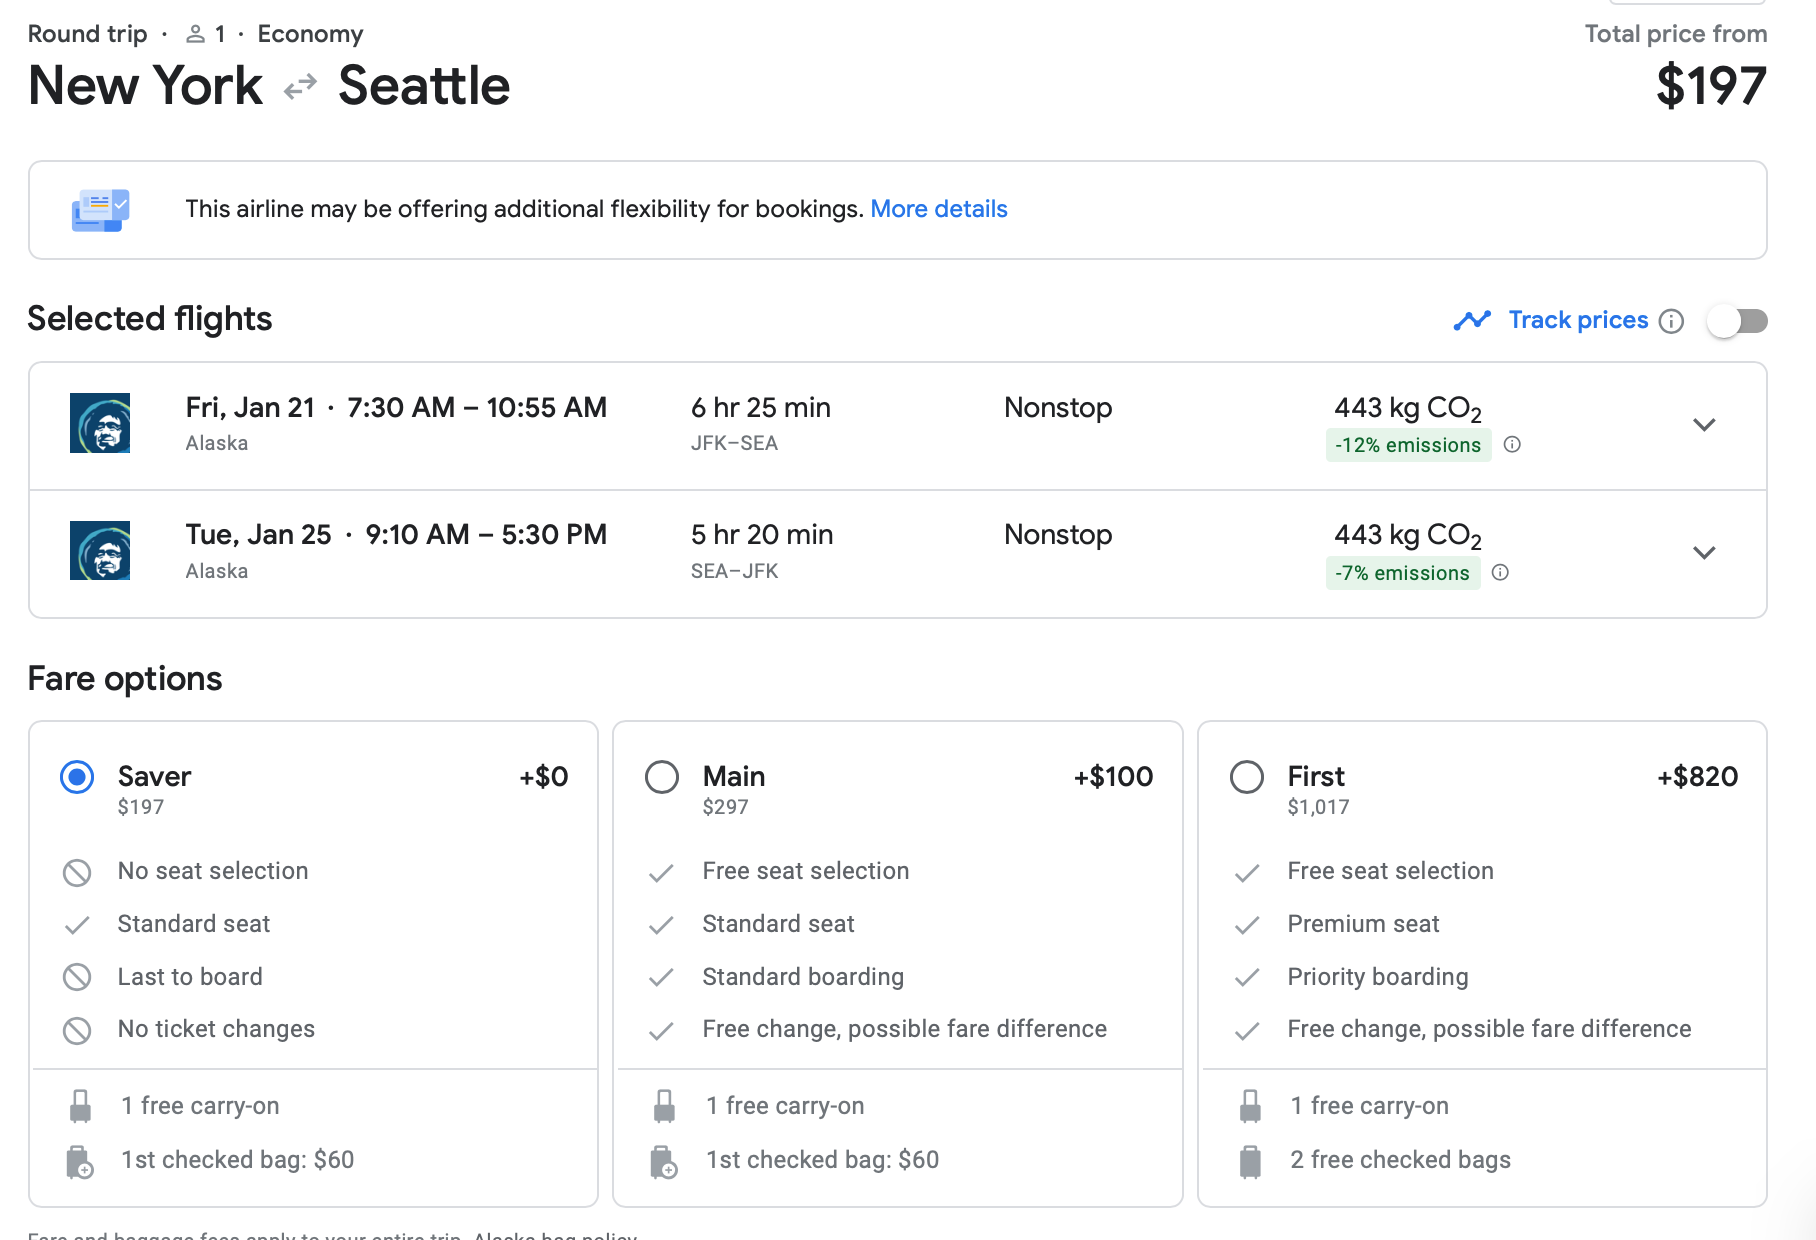Click the Alaska logo on Jan 25 flight
Screen dimensions: 1816x1240
100,551
